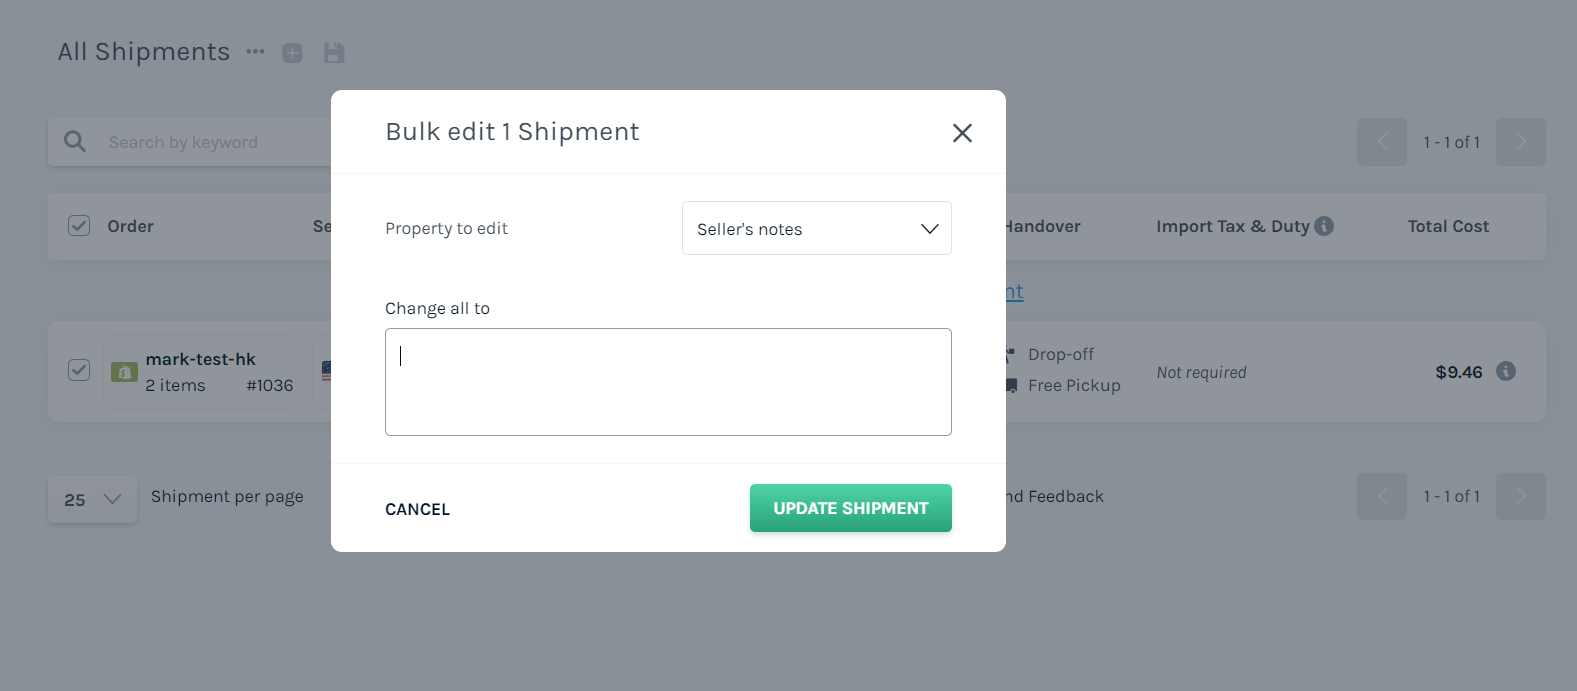Click the search magnifier icon

click(x=75, y=142)
